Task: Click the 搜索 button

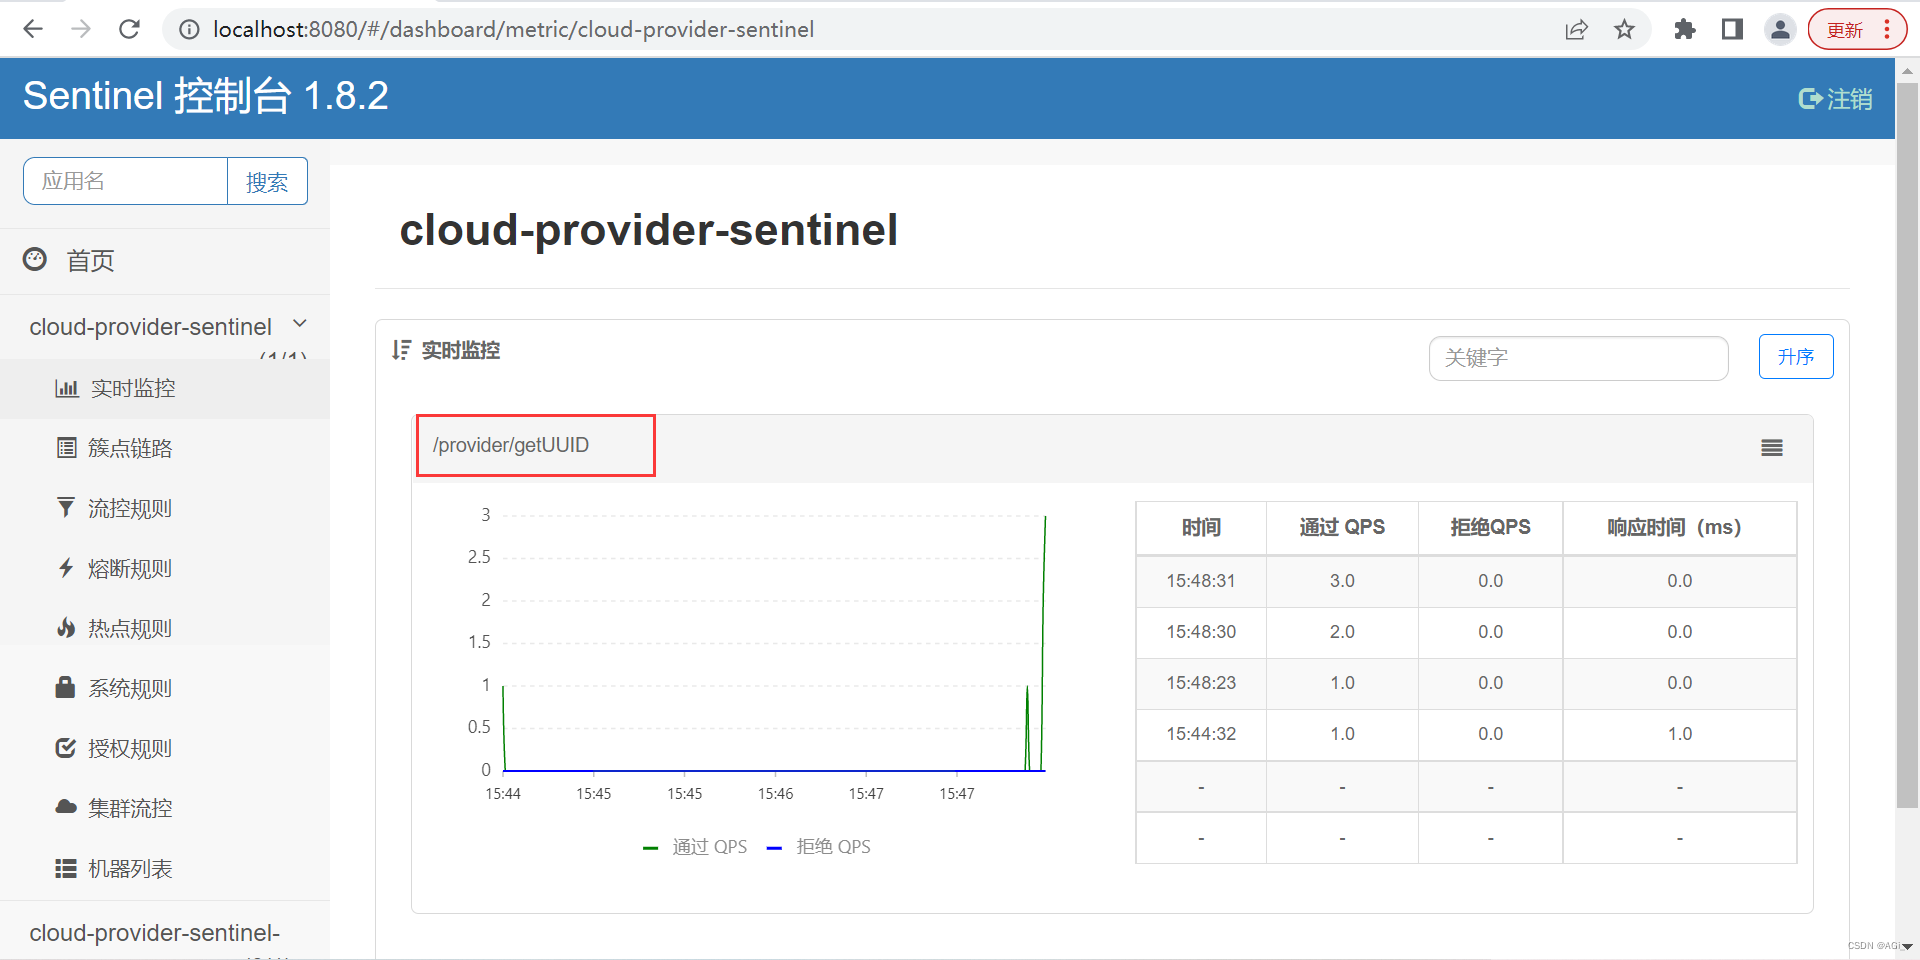Action: click(x=267, y=181)
